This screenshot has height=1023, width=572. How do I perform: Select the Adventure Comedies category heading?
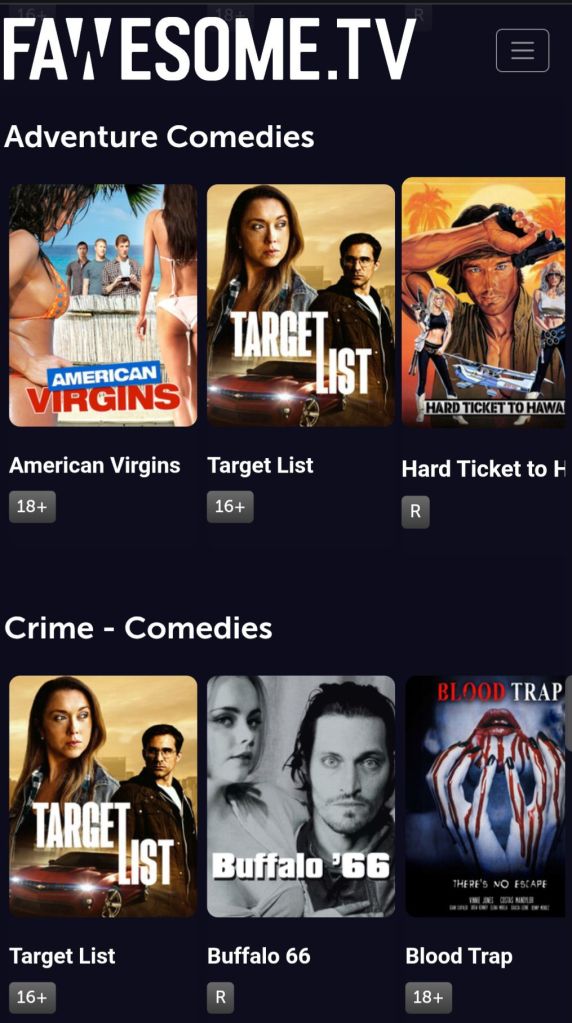[x=159, y=136]
